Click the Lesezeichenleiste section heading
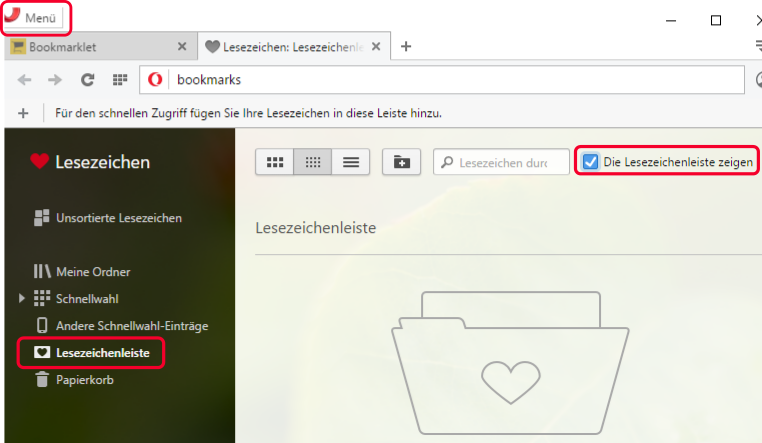The image size is (762, 443). click(316, 228)
